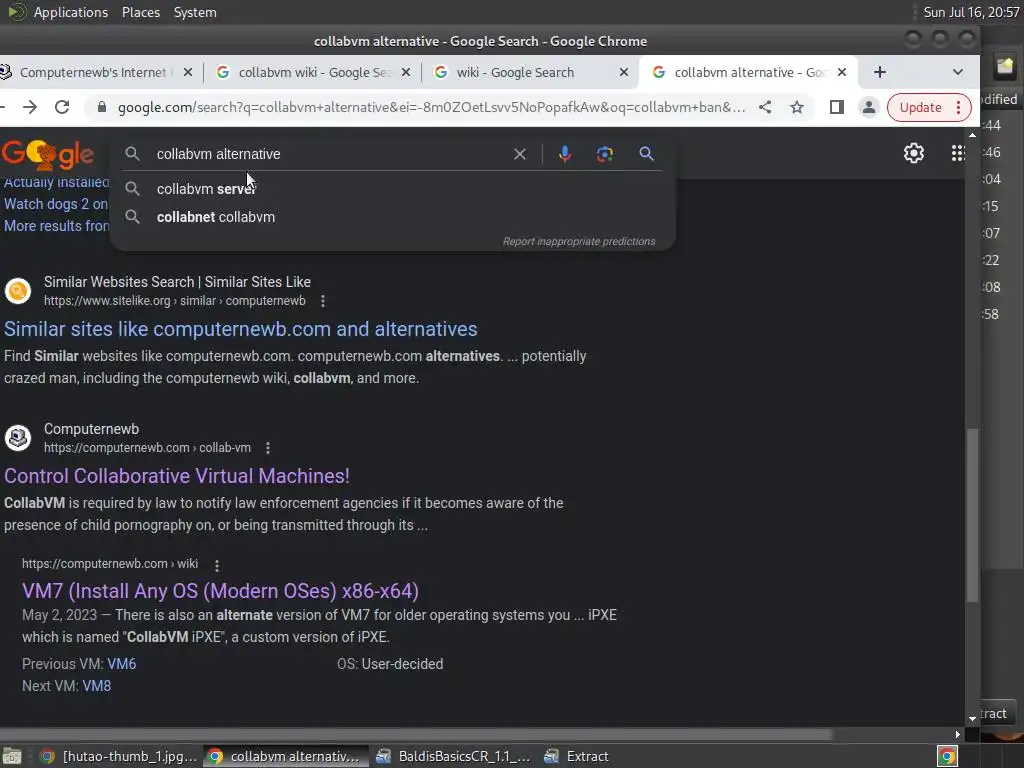
Task: Open the 'Watch dogs 2 on' link
Action: click(56, 204)
